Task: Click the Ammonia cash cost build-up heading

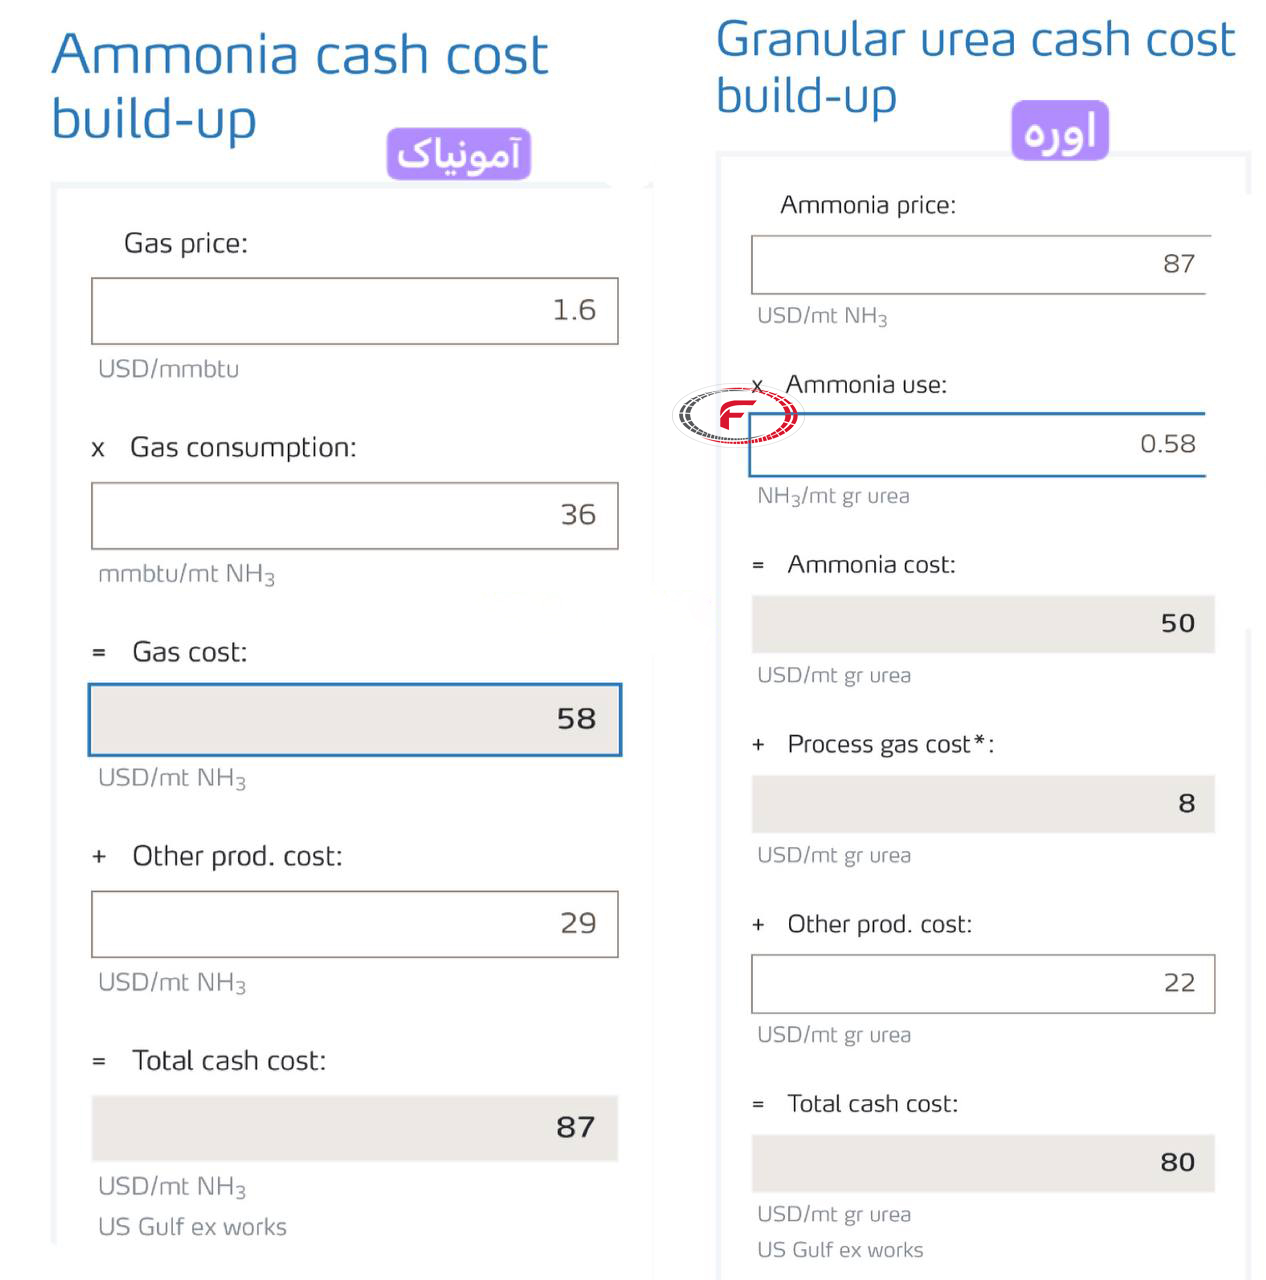Action: click(300, 87)
